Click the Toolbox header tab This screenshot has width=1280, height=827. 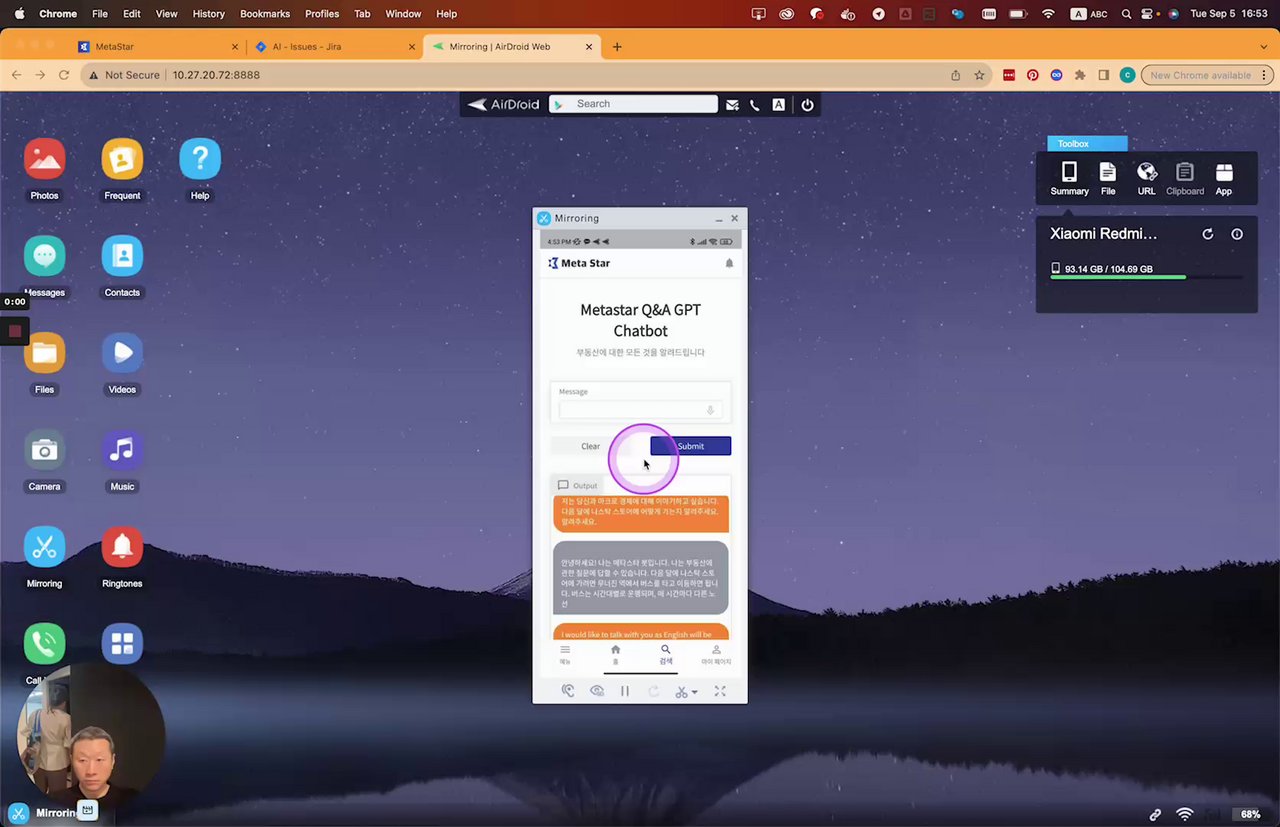coord(1087,144)
